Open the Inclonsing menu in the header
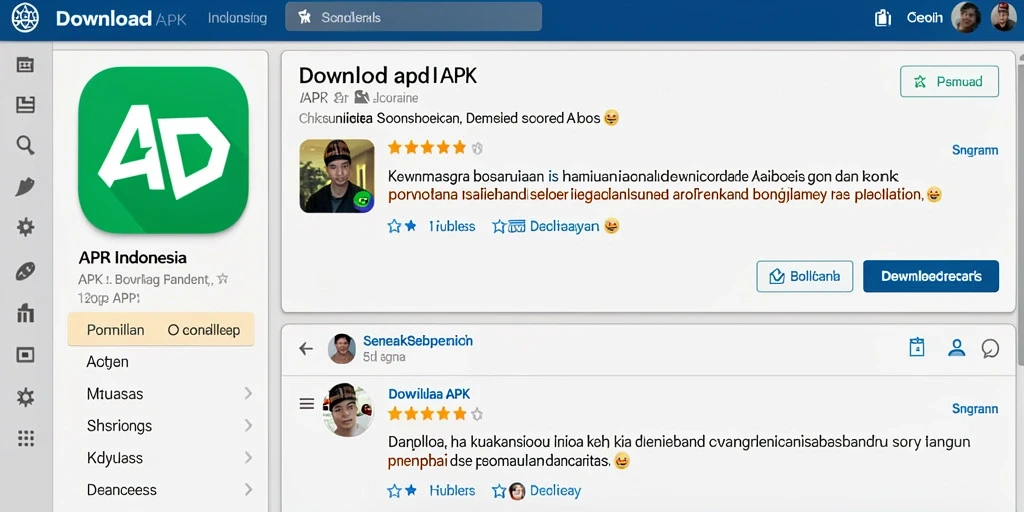 tap(237, 18)
